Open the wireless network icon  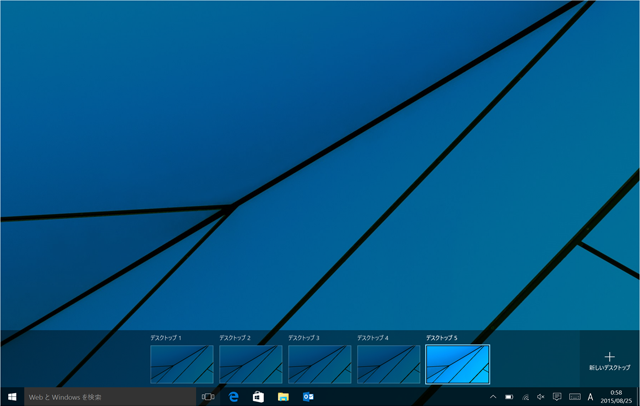point(525,397)
